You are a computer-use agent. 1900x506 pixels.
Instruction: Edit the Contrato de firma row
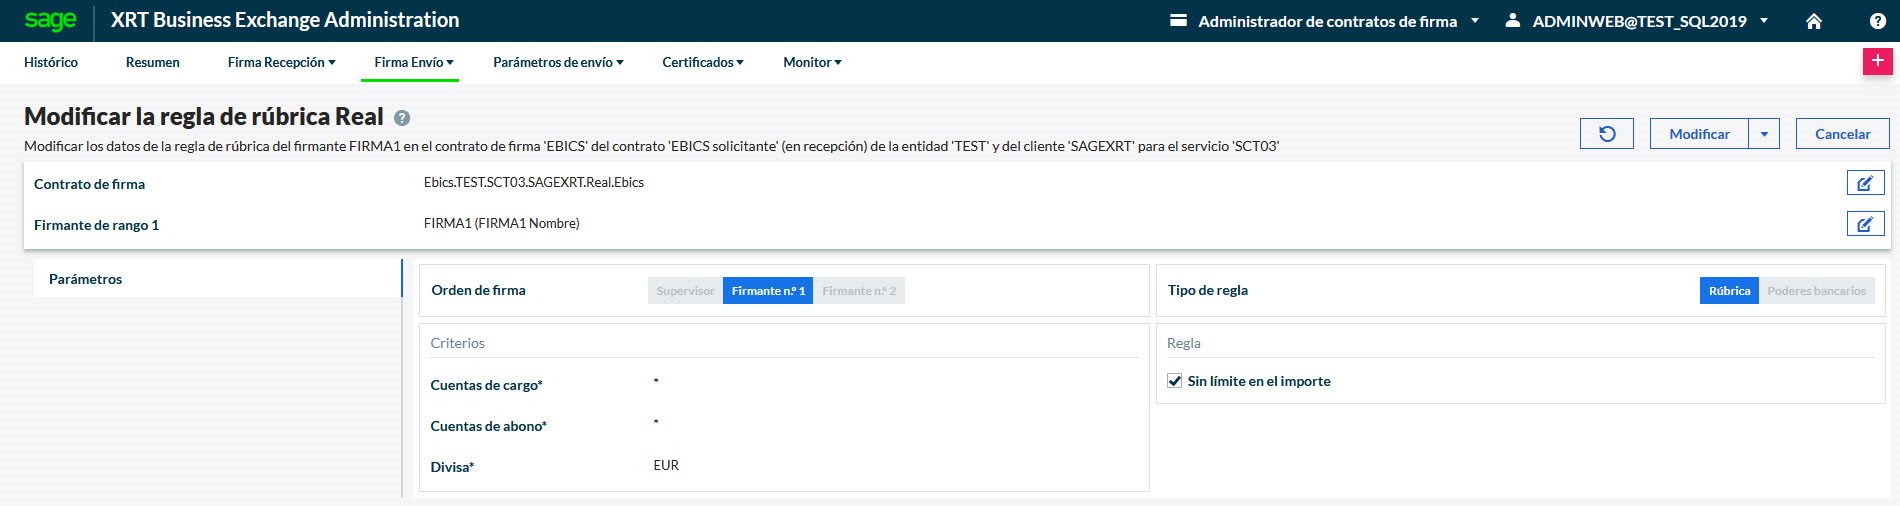pos(1865,183)
